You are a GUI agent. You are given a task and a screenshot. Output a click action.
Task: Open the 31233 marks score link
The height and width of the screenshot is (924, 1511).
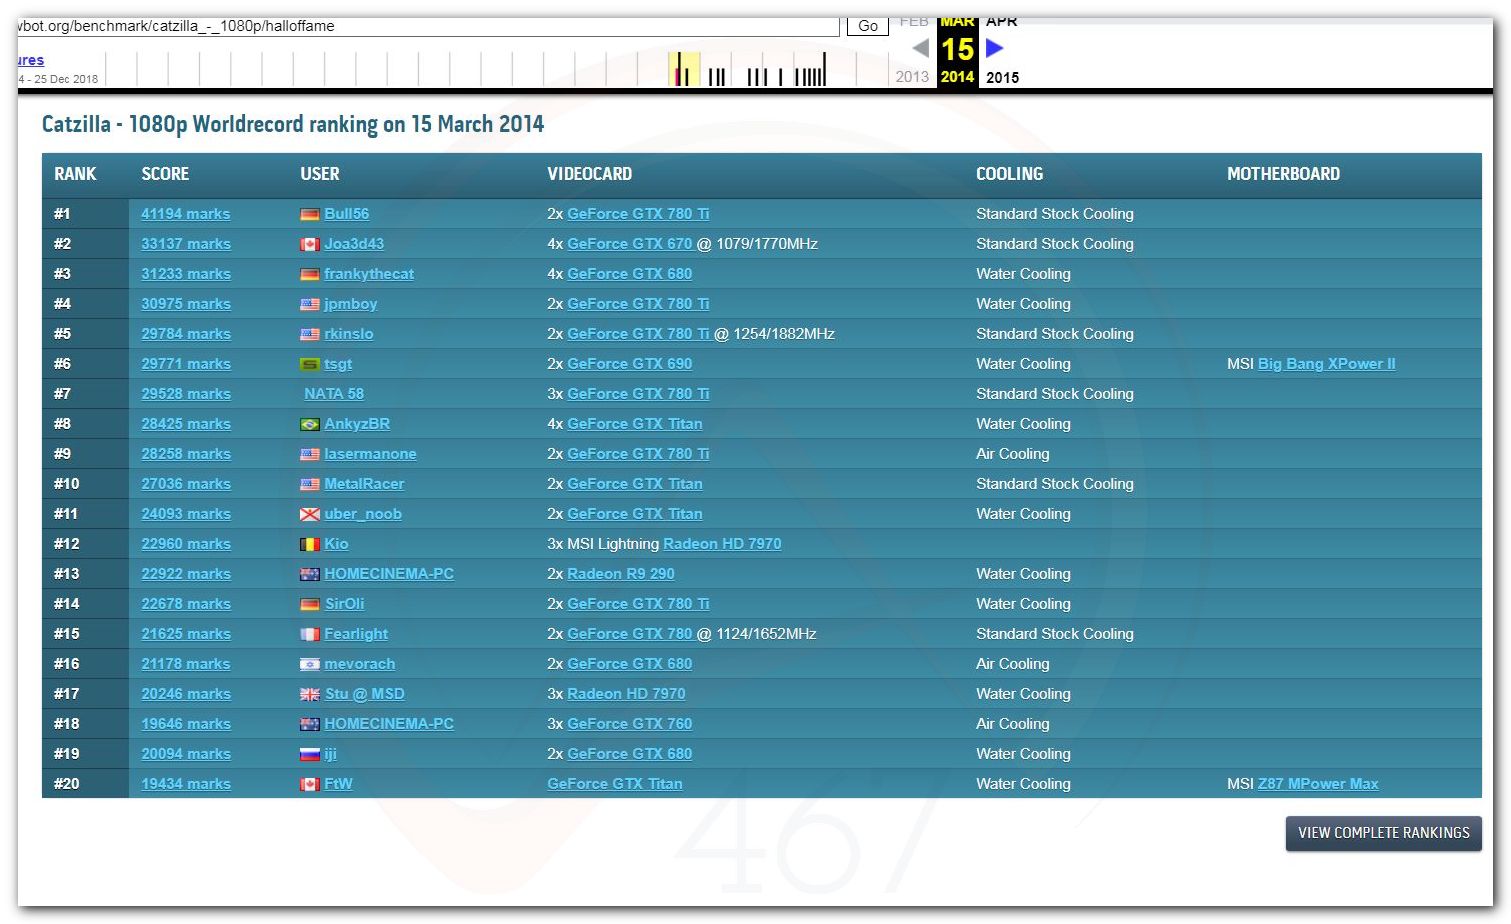pyautogui.click(x=186, y=274)
